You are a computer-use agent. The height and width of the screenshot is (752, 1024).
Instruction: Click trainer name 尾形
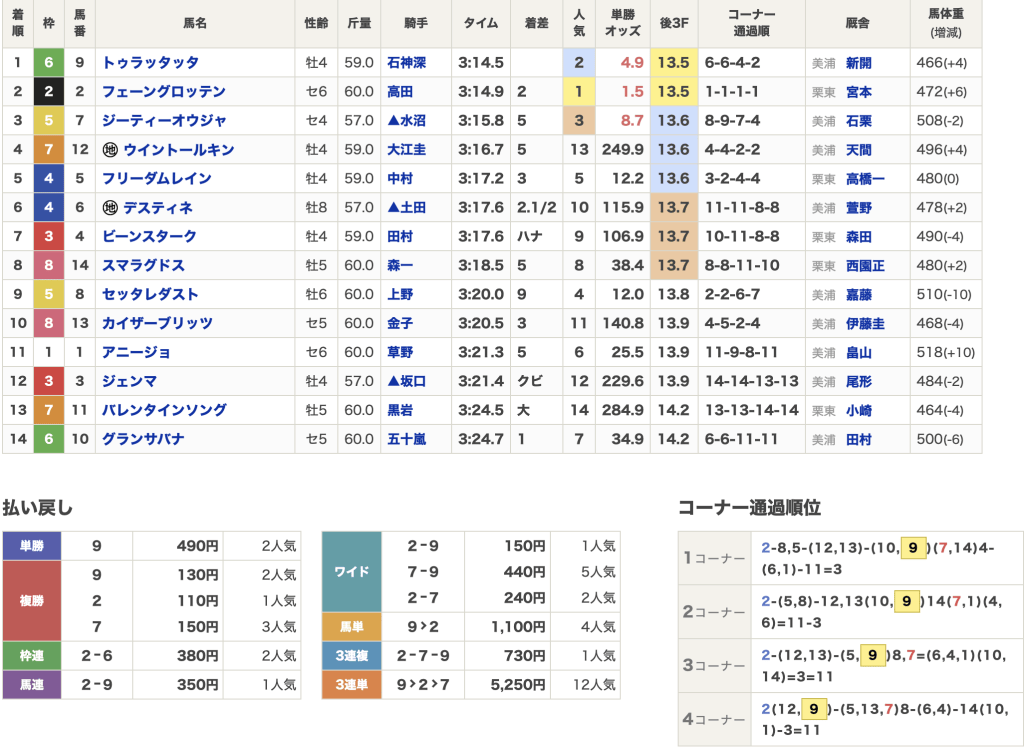(859, 382)
